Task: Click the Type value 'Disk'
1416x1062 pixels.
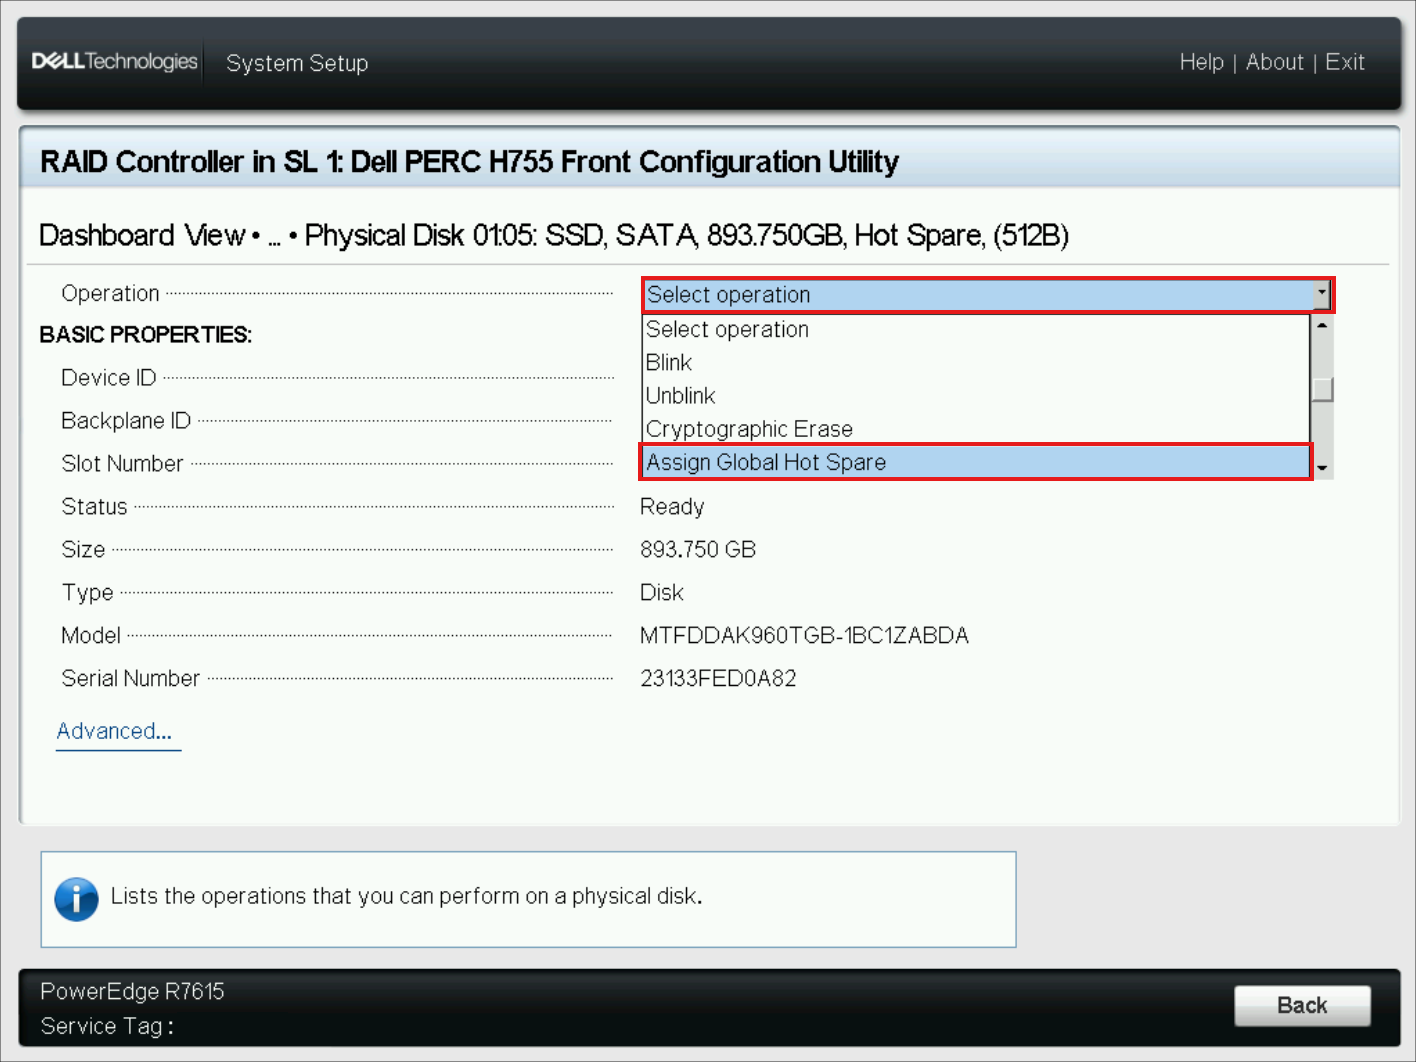Action: click(661, 592)
